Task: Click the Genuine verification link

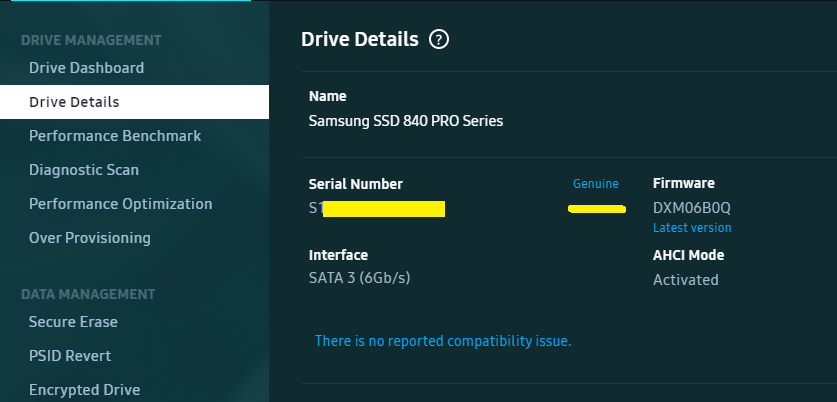Action: pyautogui.click(x=596, y=184)
